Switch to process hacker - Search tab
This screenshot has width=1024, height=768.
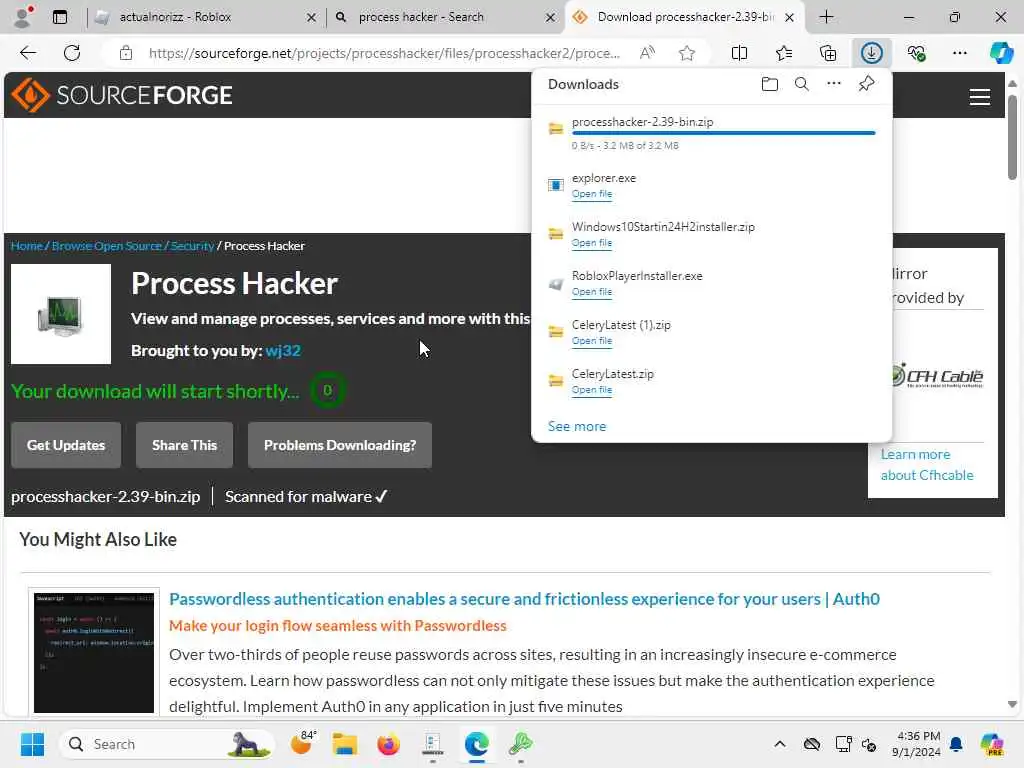click(443, 17)
